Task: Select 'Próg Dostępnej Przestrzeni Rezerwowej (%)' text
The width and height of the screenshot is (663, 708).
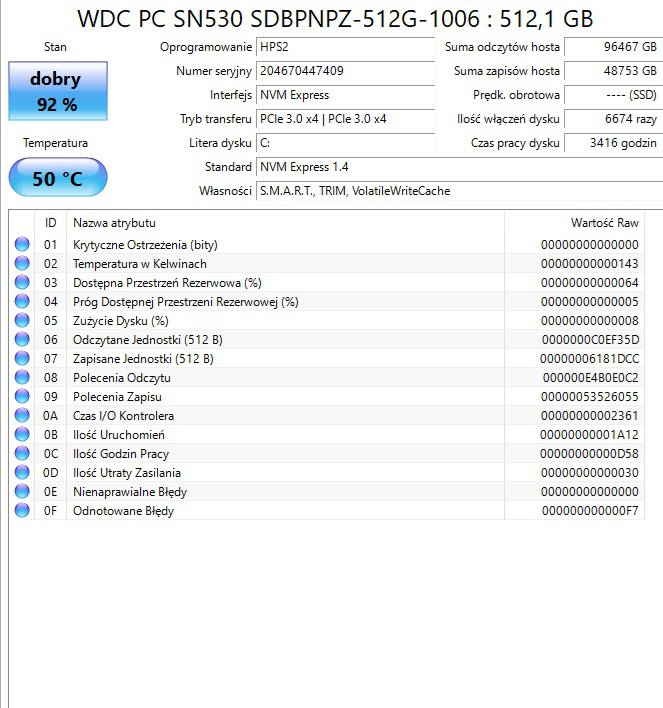Action: tap(186, 302)
